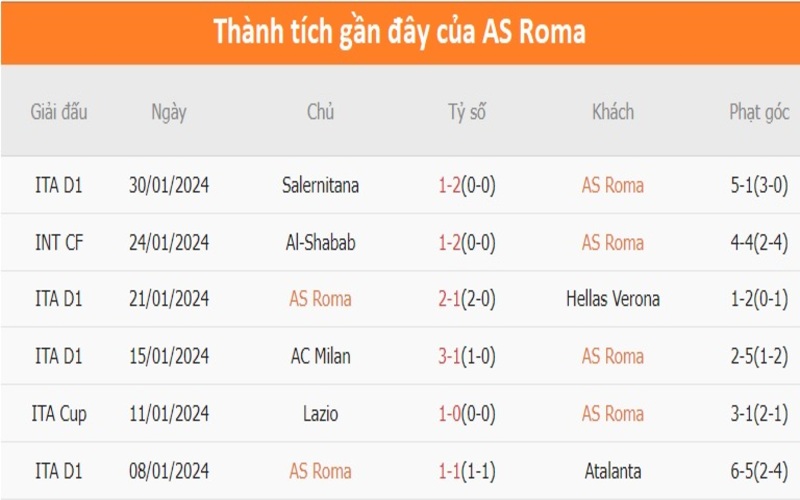The height and width of the screenshot is (500, 800).
Task: Click the corner stat 6-5(2-4)
Action: pos(759,470)
